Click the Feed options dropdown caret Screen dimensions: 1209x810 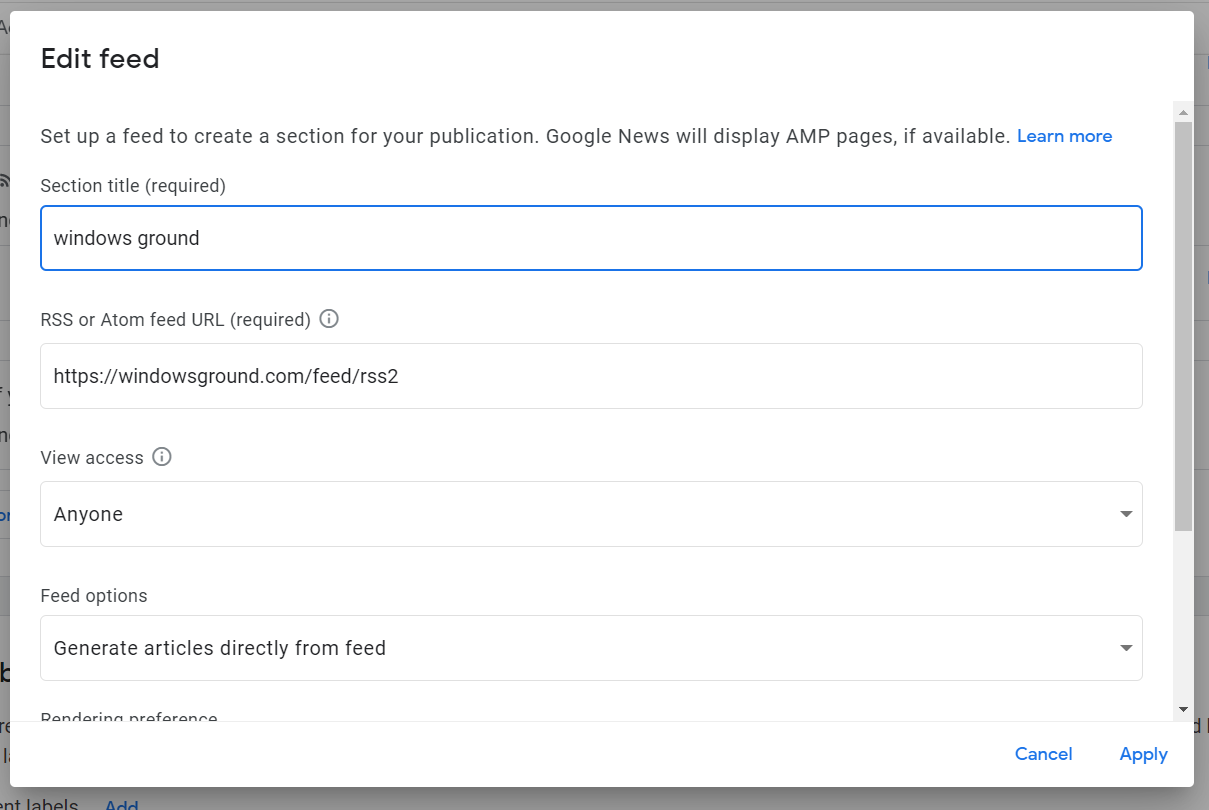coord(1128,647)
